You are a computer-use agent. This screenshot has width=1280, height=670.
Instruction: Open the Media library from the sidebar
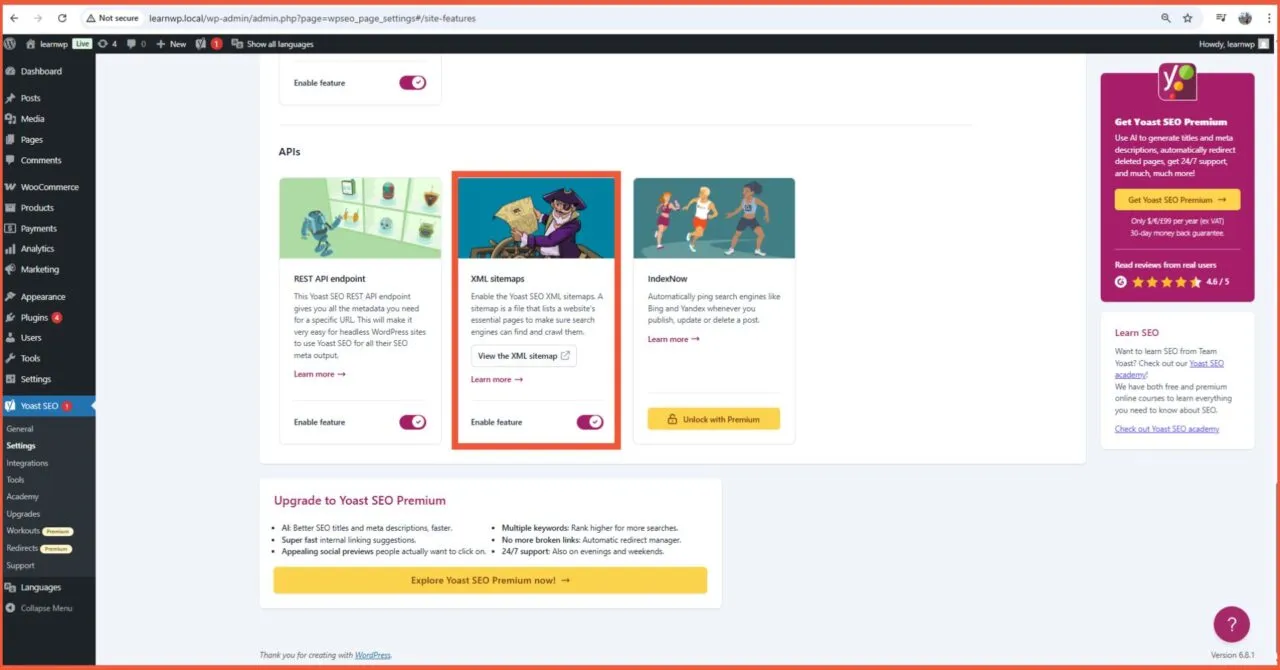33,118
